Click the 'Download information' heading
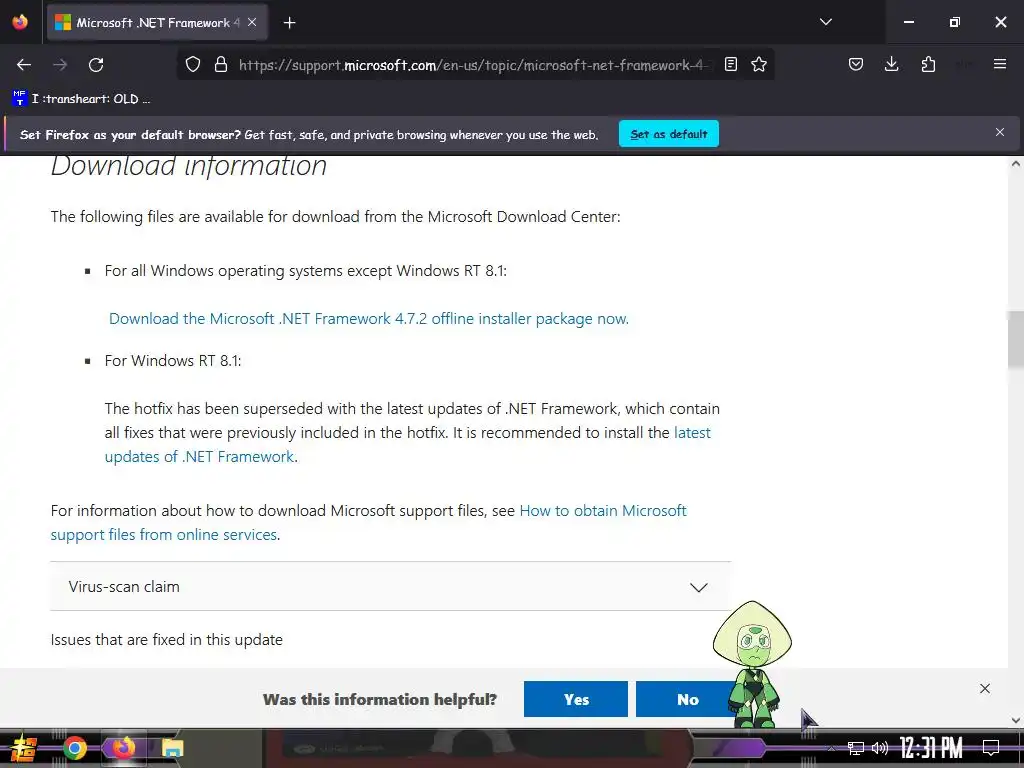The image size is (1024, 768). tap(189, 165)
